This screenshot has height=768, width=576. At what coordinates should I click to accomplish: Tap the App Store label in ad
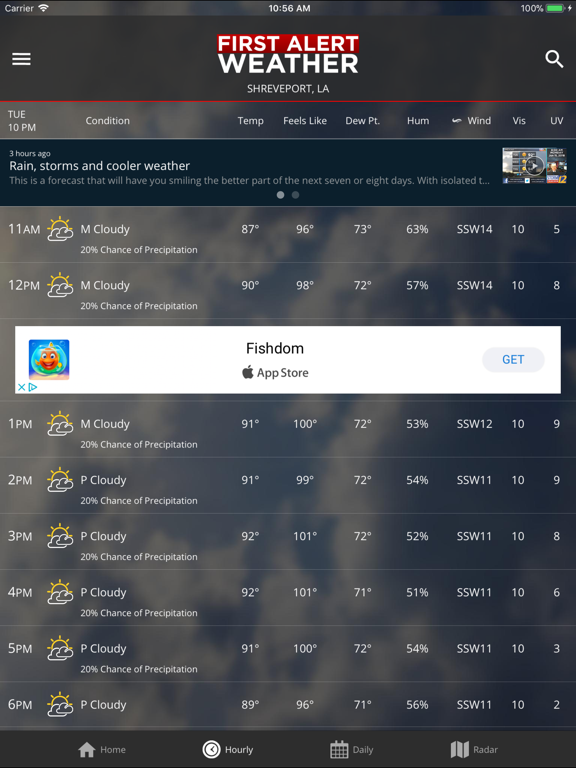point(275,372)
